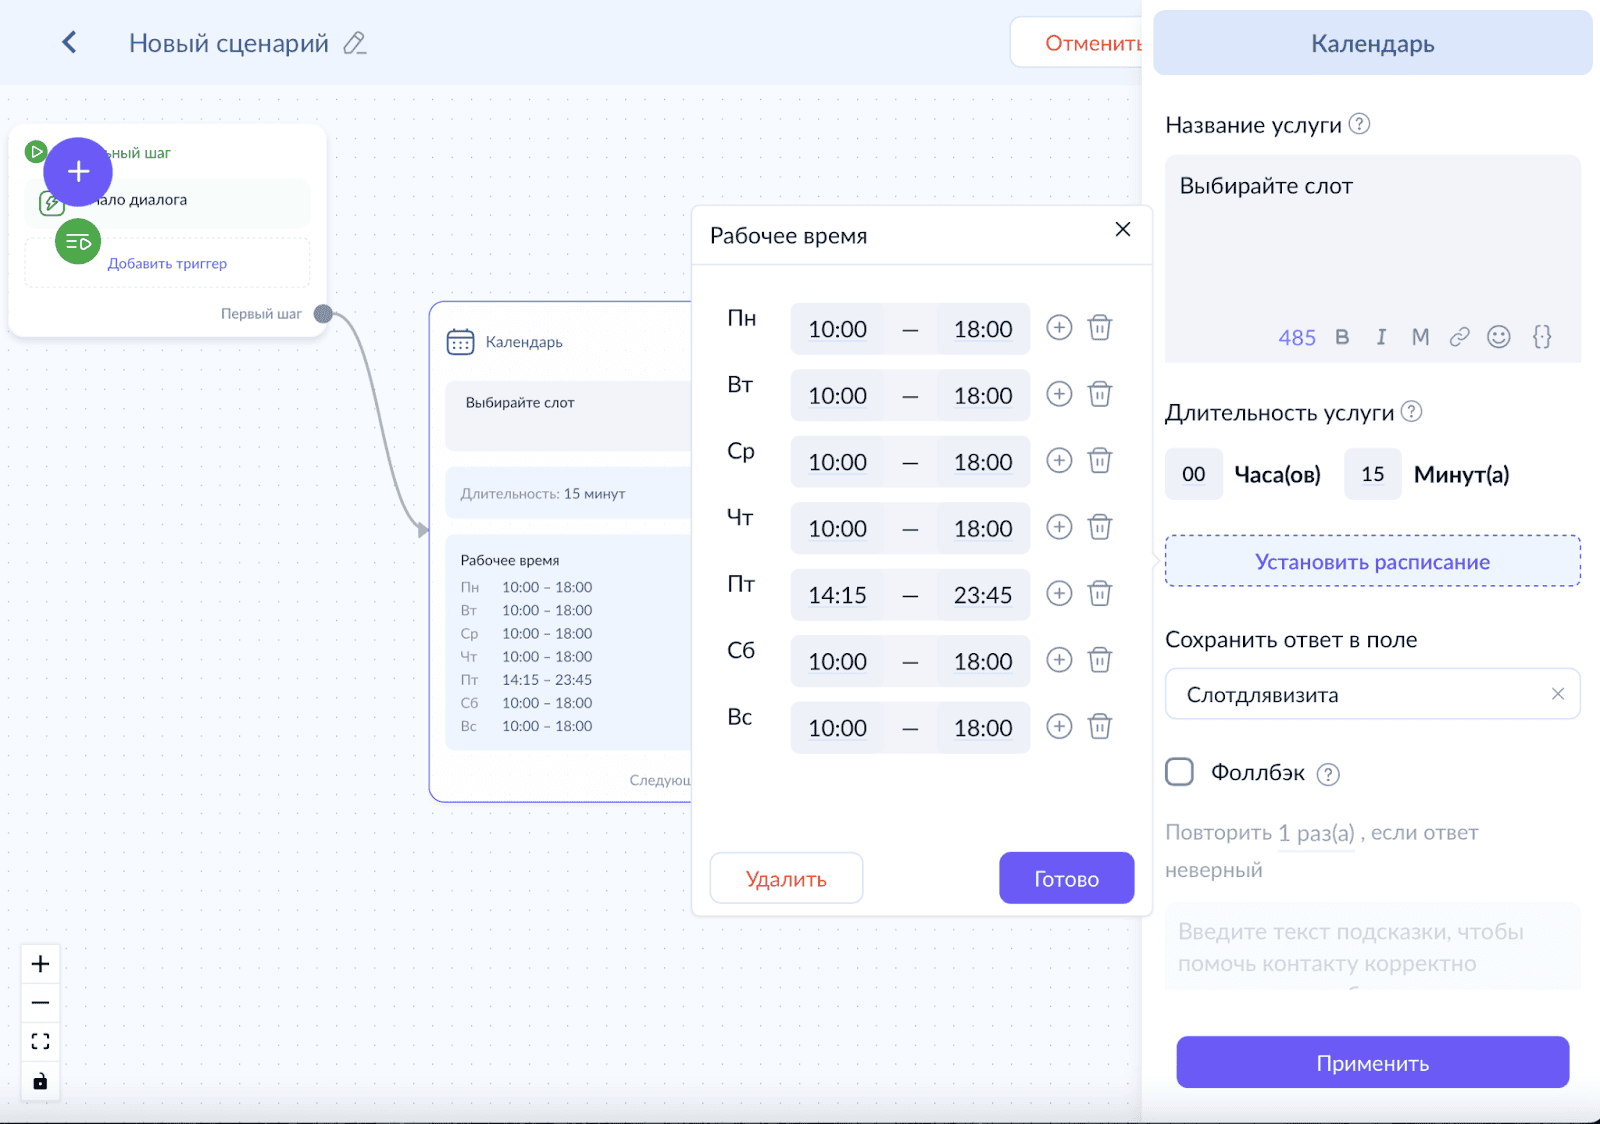Open Пт end time 23:45
This screenshot has width=1600, height=1124.
(983, 595)
